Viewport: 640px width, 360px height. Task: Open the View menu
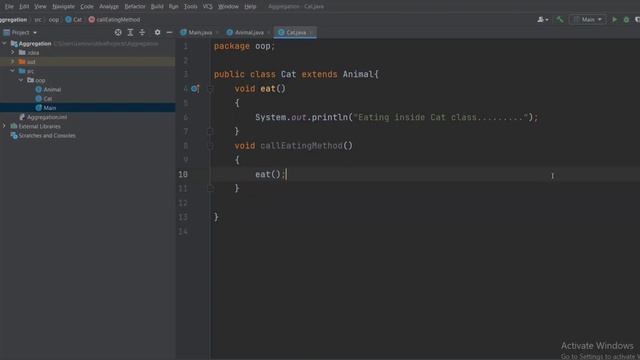point(40,7)
